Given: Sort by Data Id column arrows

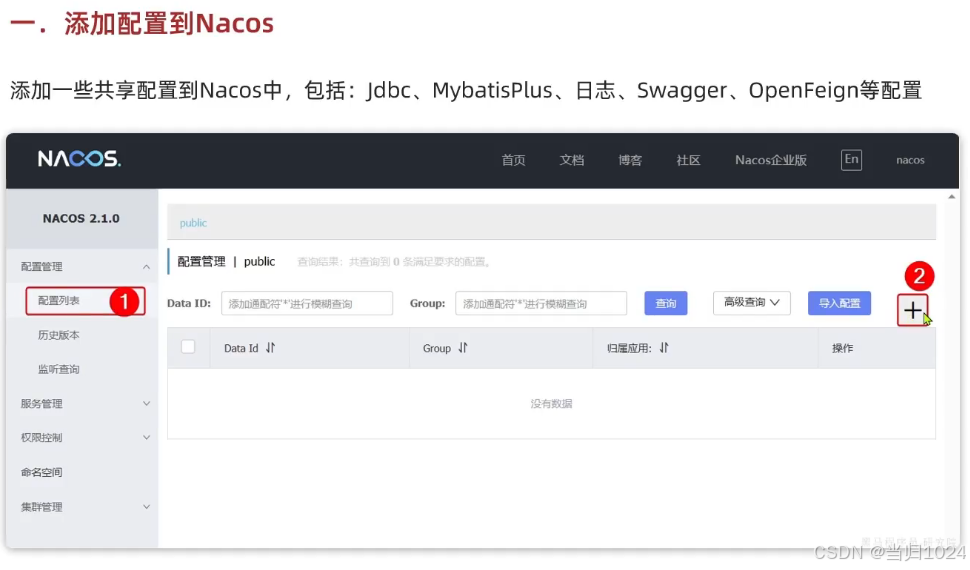Looking at the screenshot, I should pos(270,348).
